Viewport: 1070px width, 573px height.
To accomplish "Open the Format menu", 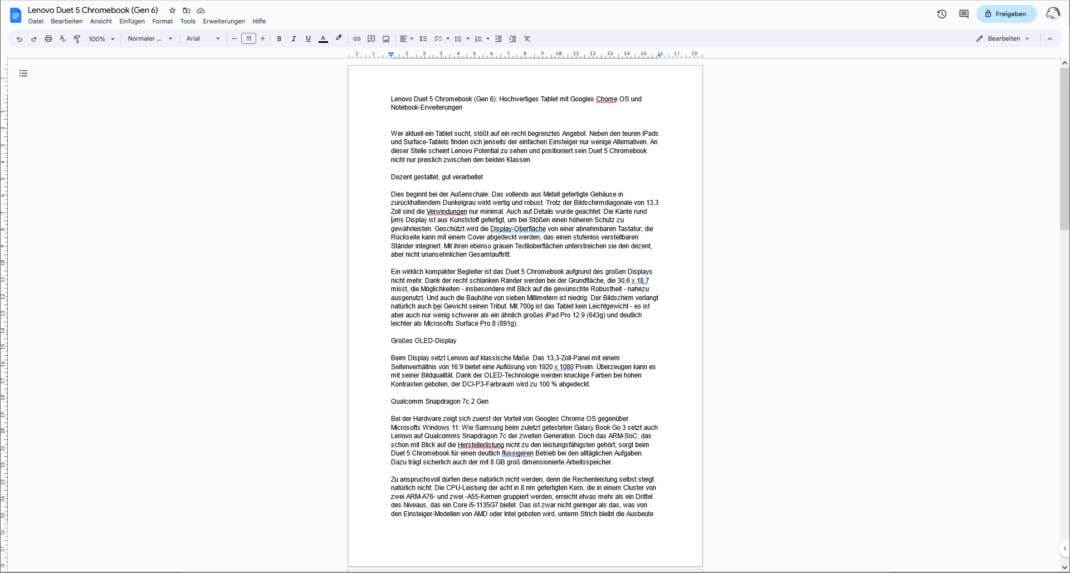I will pos(162,21).
